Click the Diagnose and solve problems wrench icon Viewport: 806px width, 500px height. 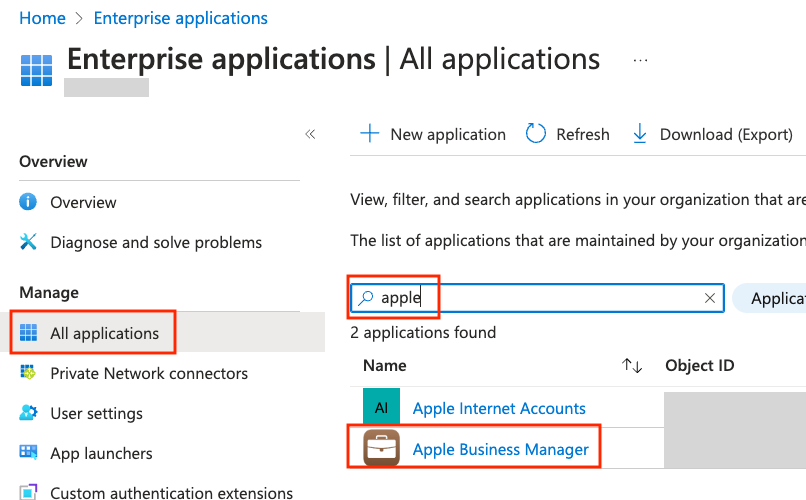click(29, 242)
